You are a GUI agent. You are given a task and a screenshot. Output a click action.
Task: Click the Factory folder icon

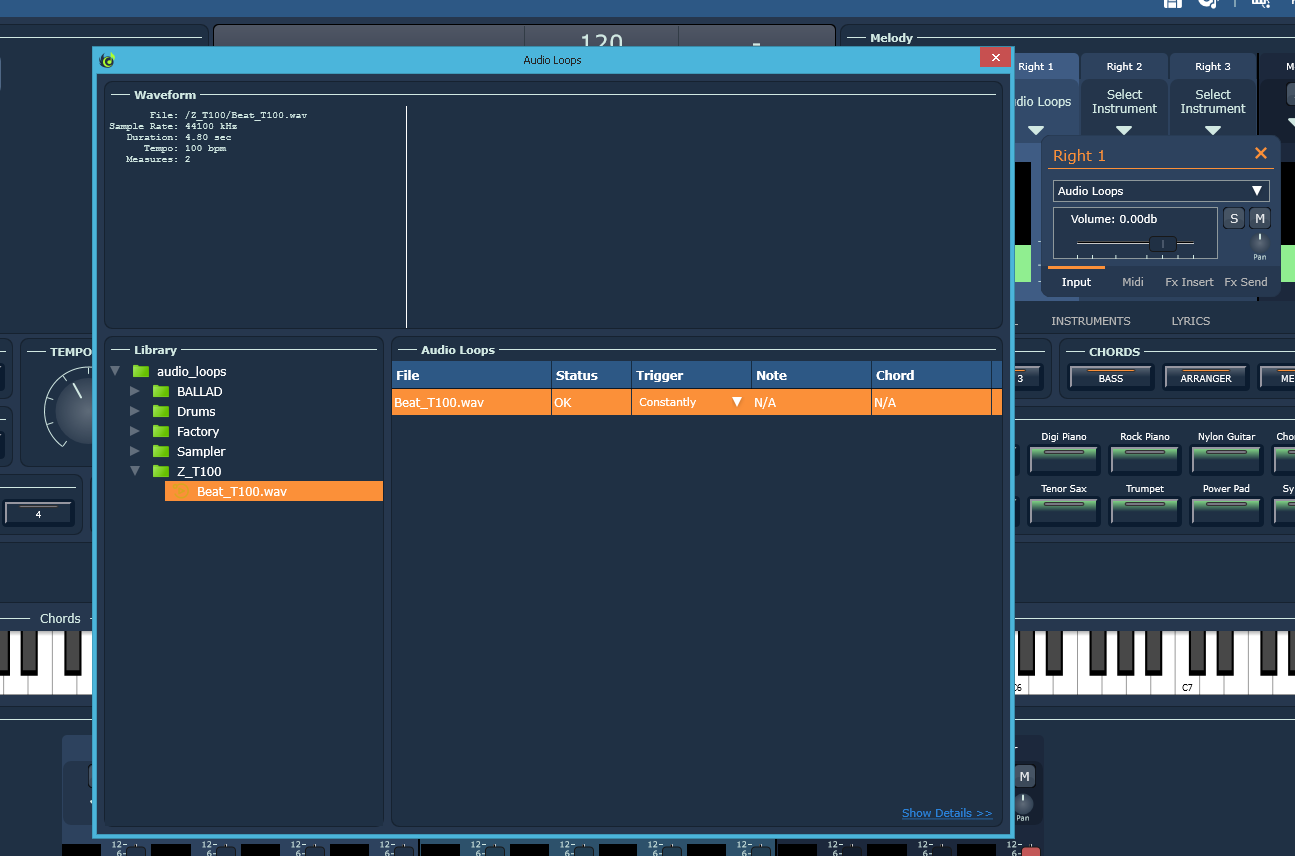click(161, 431)
